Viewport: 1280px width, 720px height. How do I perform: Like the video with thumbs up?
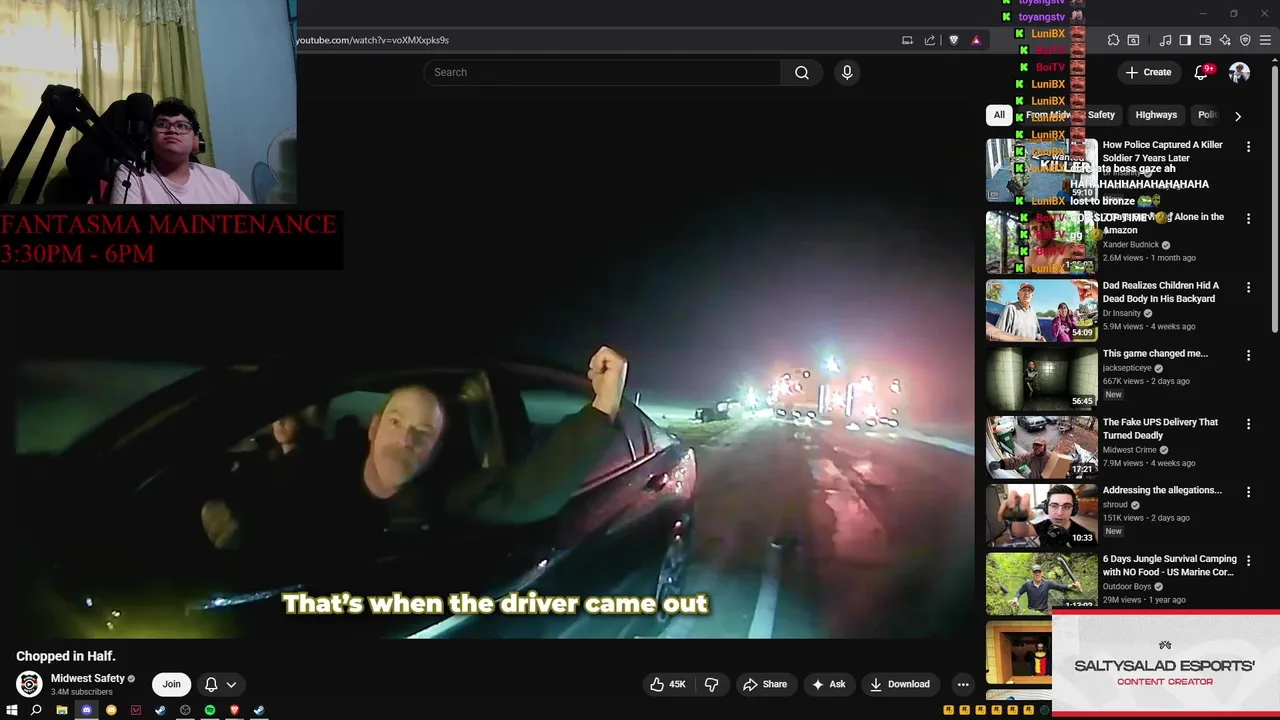click(x=667, y=684)
